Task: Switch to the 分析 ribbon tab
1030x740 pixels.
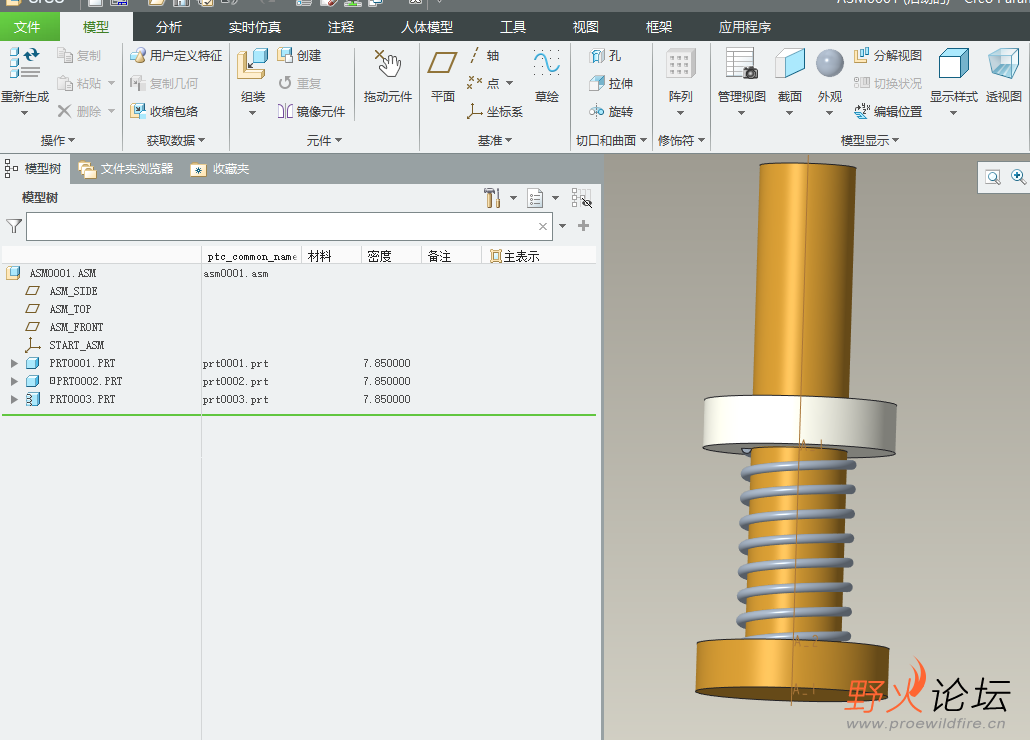Action: pyautogui.click(x=169, y=27)
